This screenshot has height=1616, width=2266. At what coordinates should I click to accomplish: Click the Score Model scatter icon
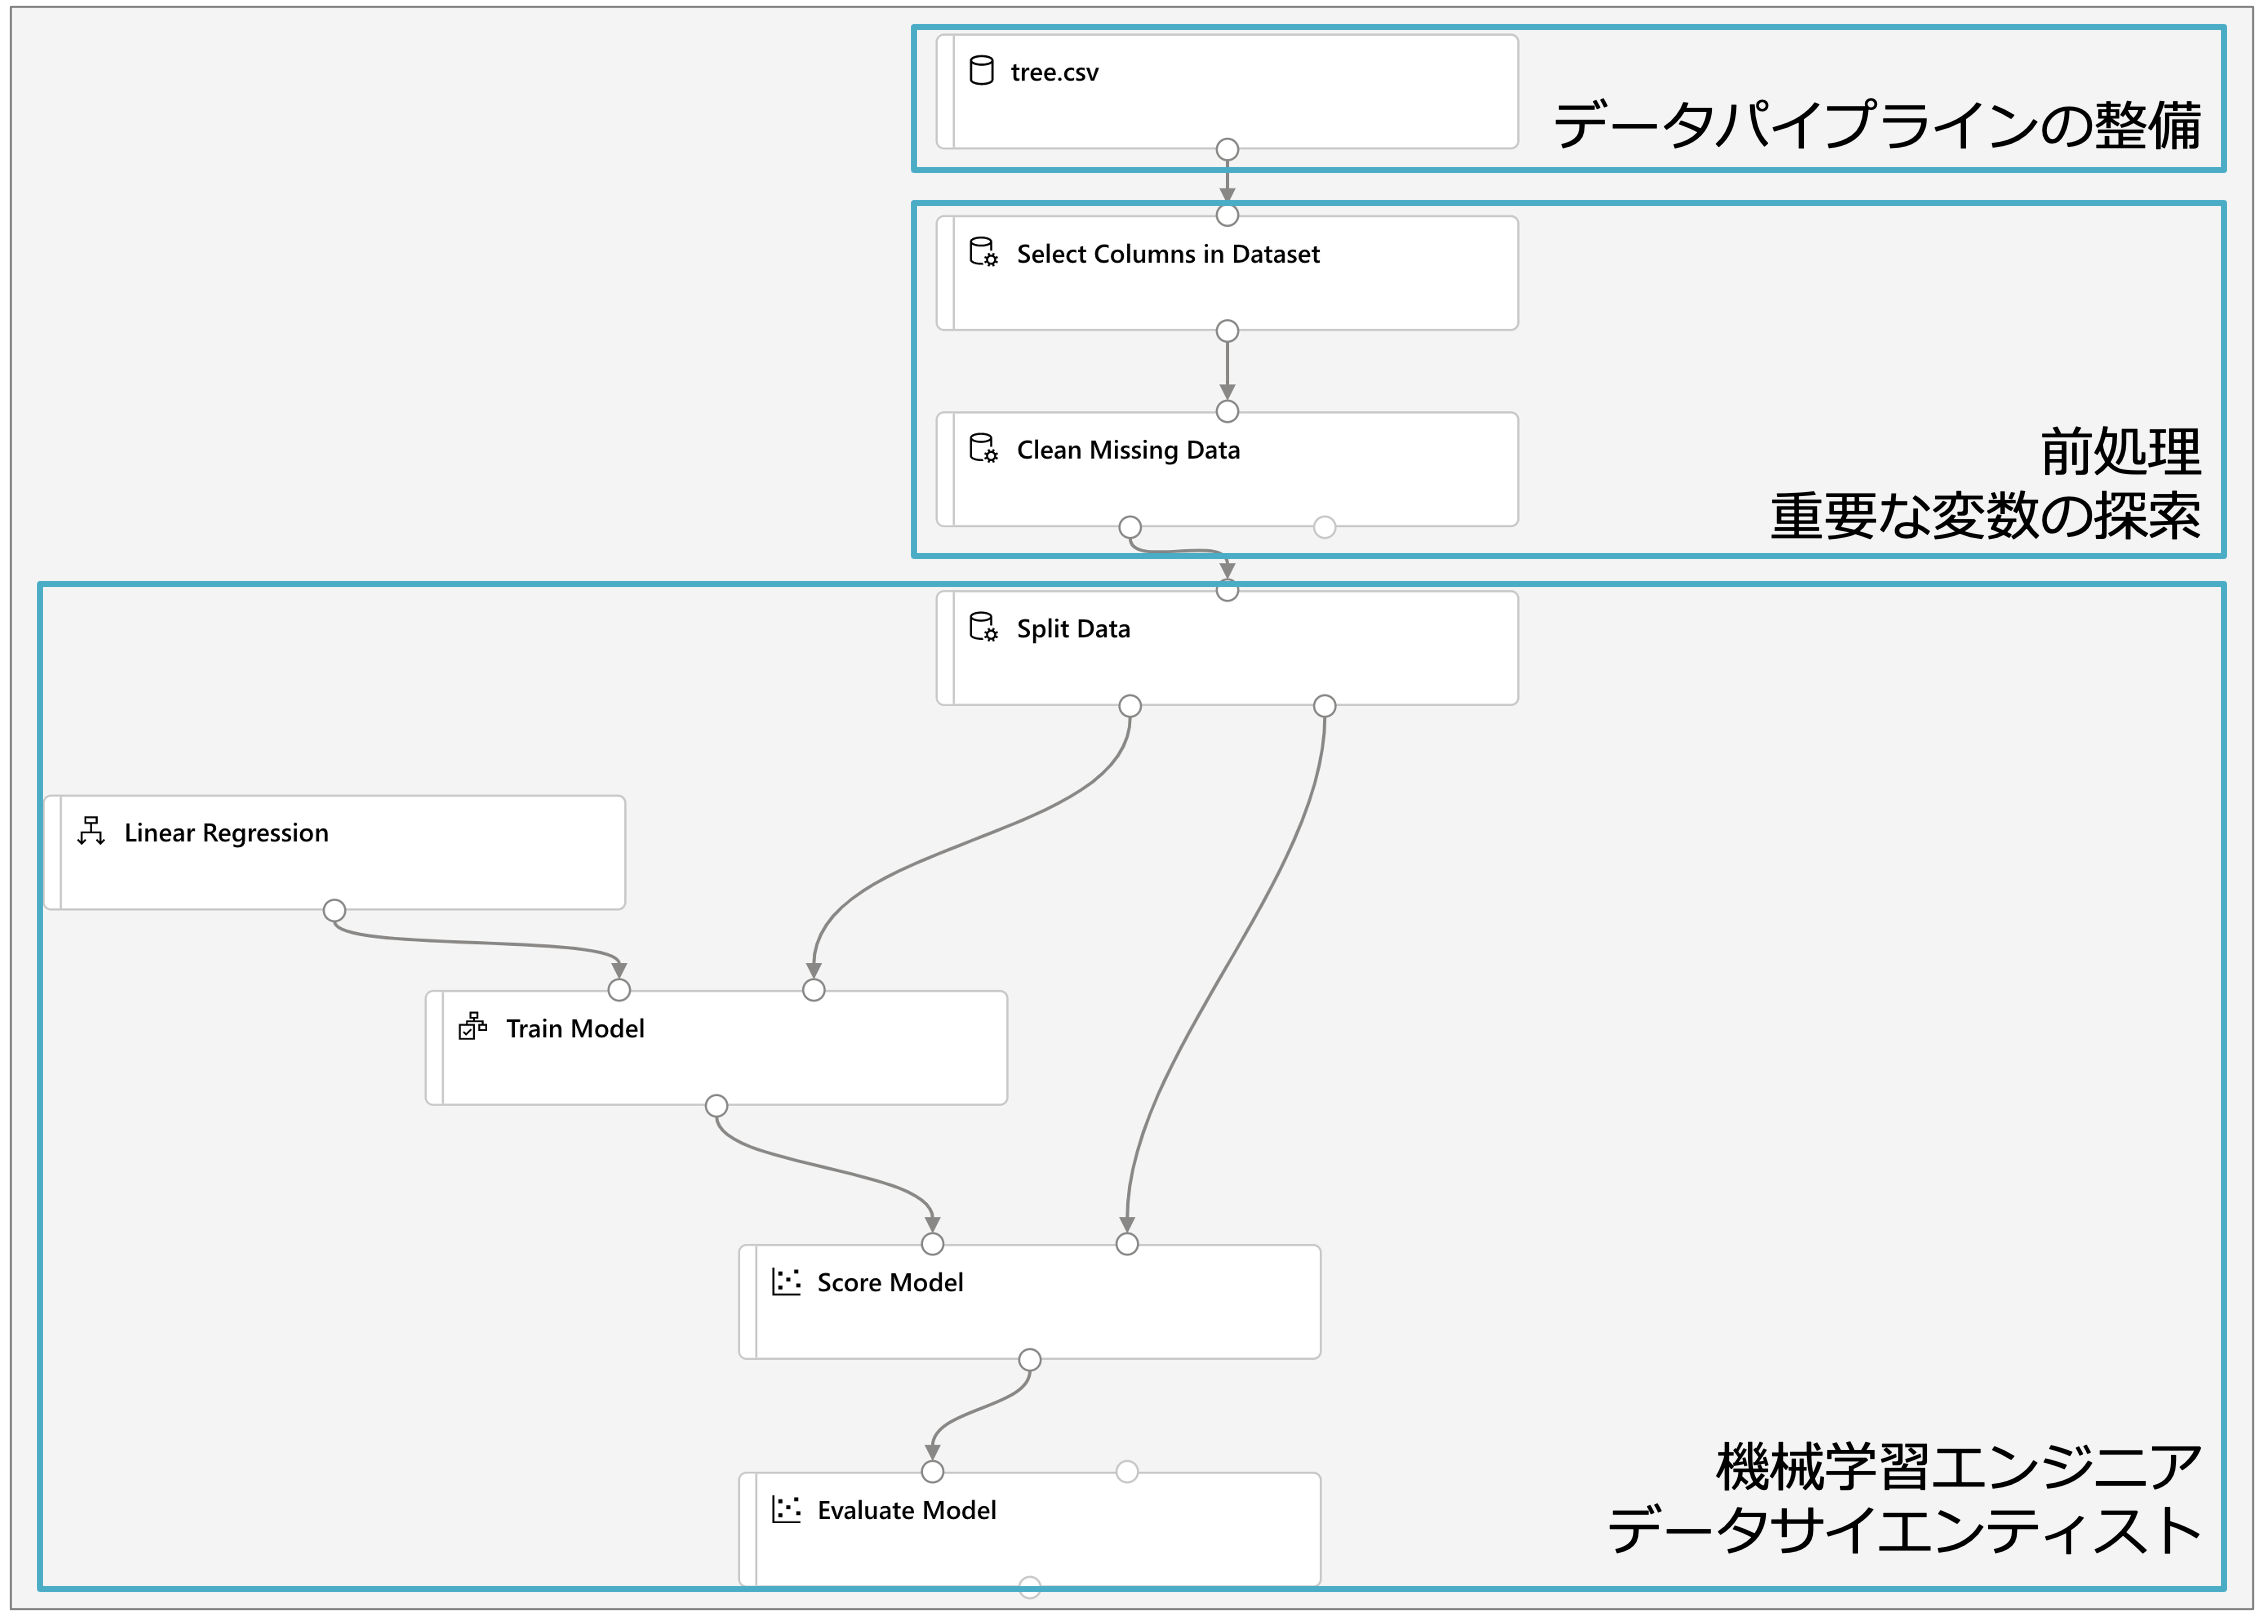pyautogui.click(x=786, y=1282)
